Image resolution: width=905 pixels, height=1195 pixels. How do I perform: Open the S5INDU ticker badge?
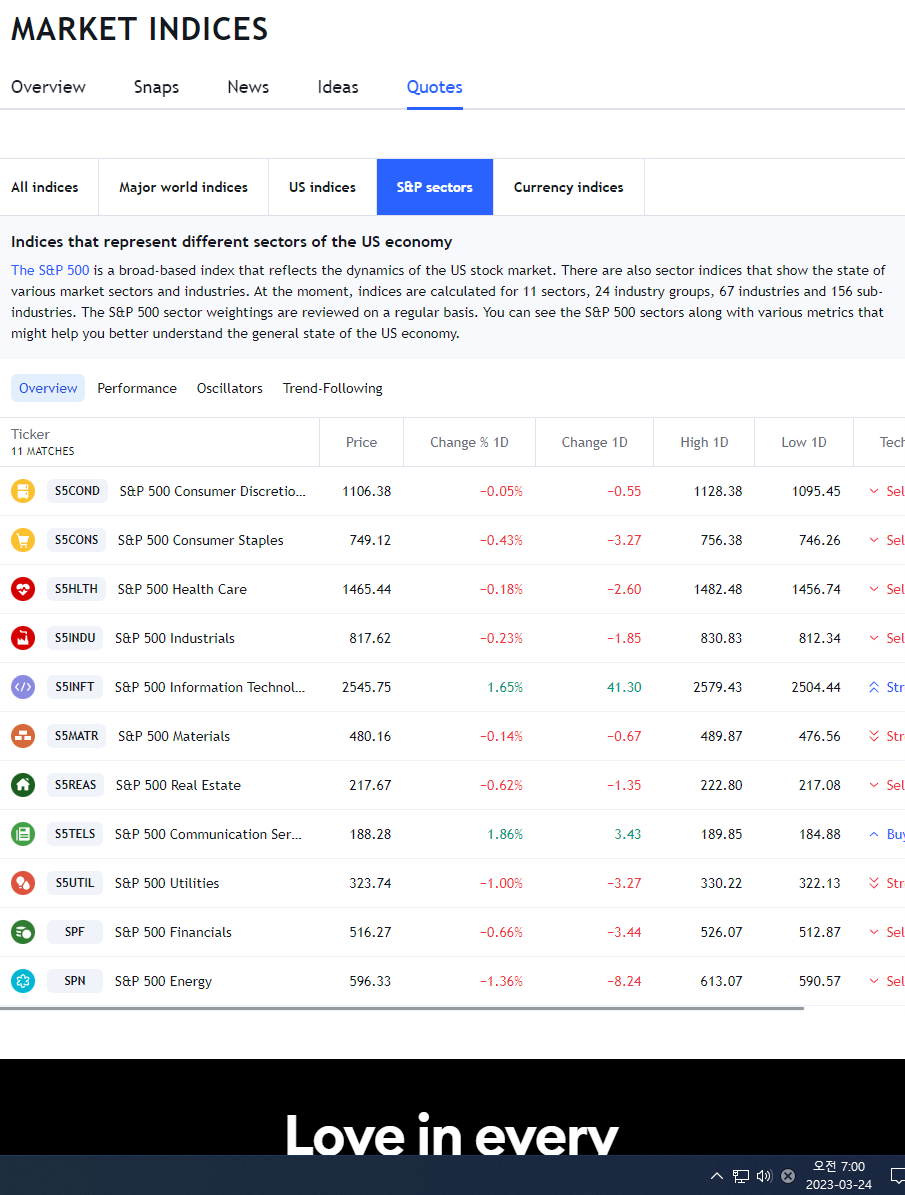pos(75,638)
